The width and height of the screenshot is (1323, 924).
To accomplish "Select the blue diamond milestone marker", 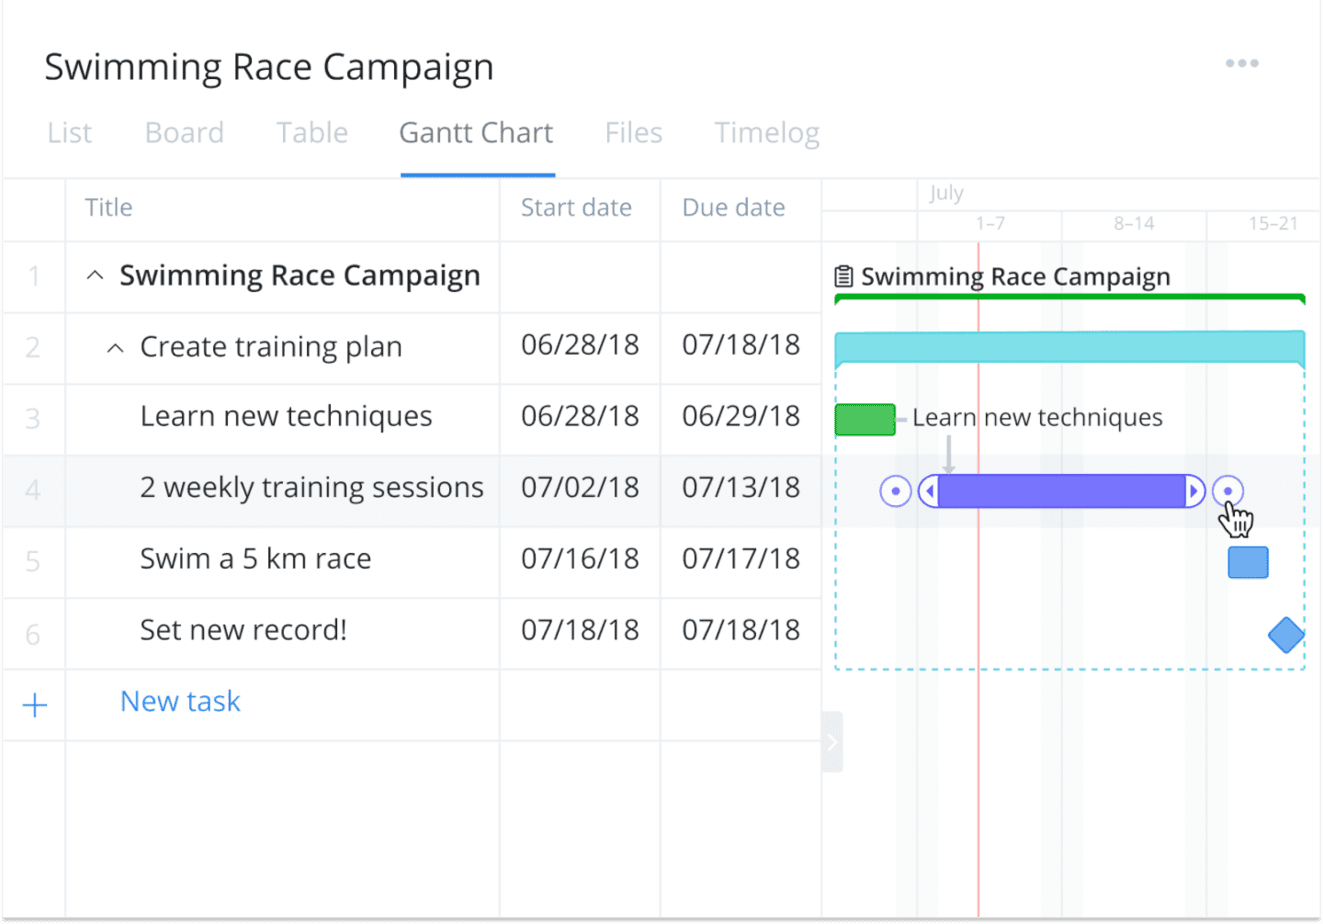I will [x=1286, y=635].
